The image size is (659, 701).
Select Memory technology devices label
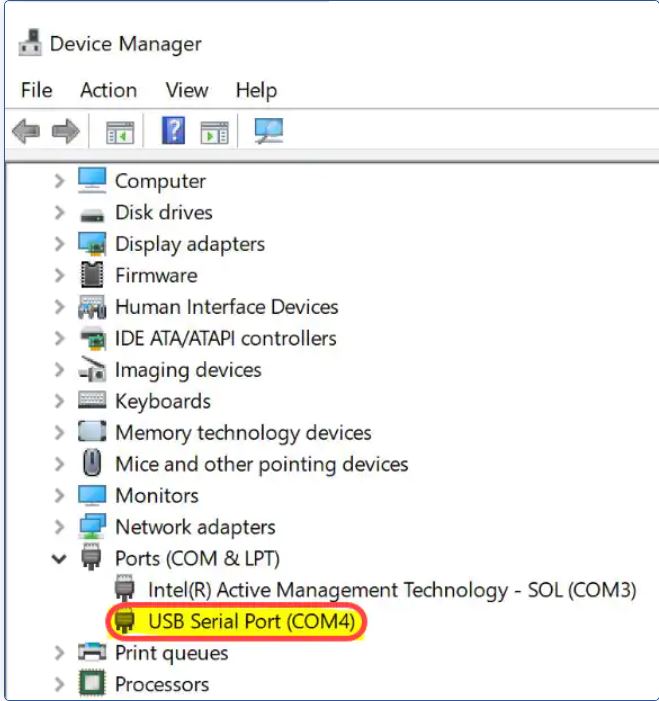(243, 433)
